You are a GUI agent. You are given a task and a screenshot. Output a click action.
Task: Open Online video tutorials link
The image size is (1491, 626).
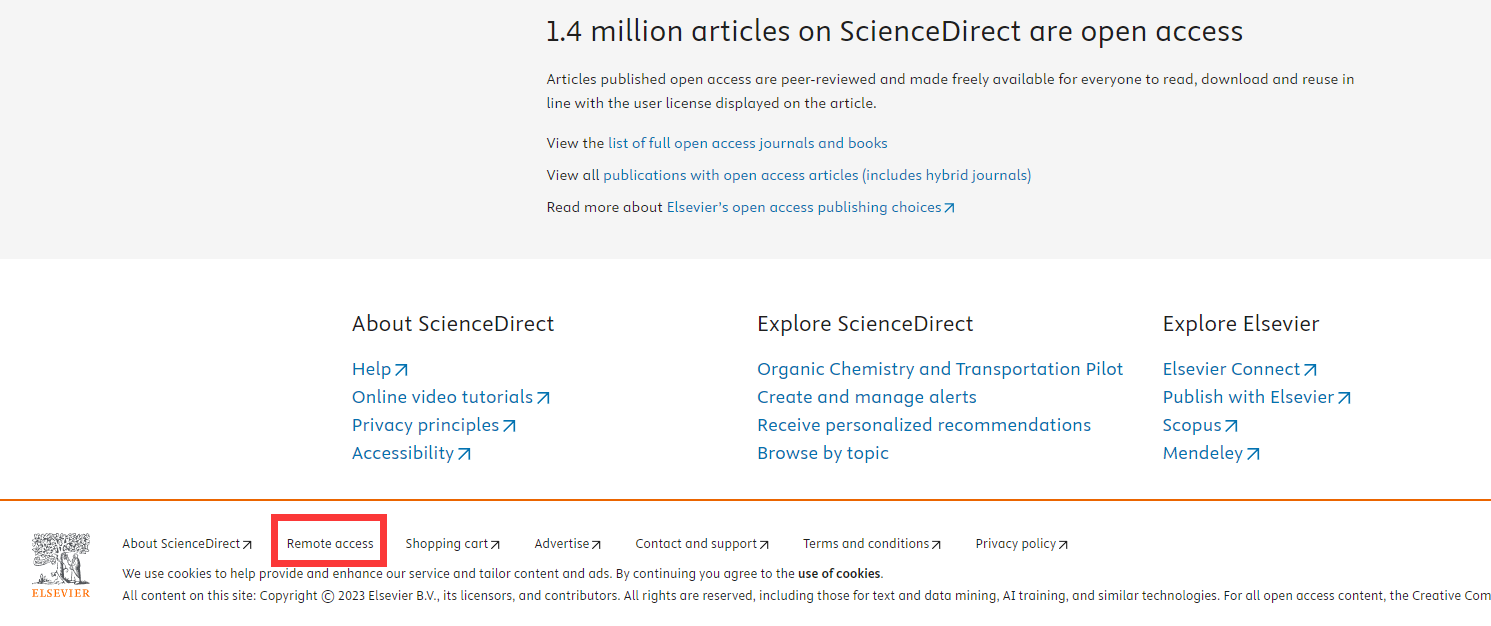point(450,397)
